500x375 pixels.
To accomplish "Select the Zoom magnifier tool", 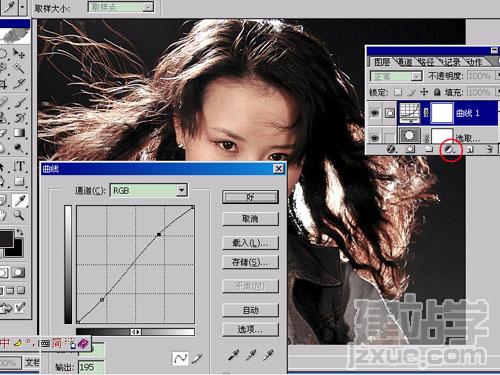I will pos(19,216).
